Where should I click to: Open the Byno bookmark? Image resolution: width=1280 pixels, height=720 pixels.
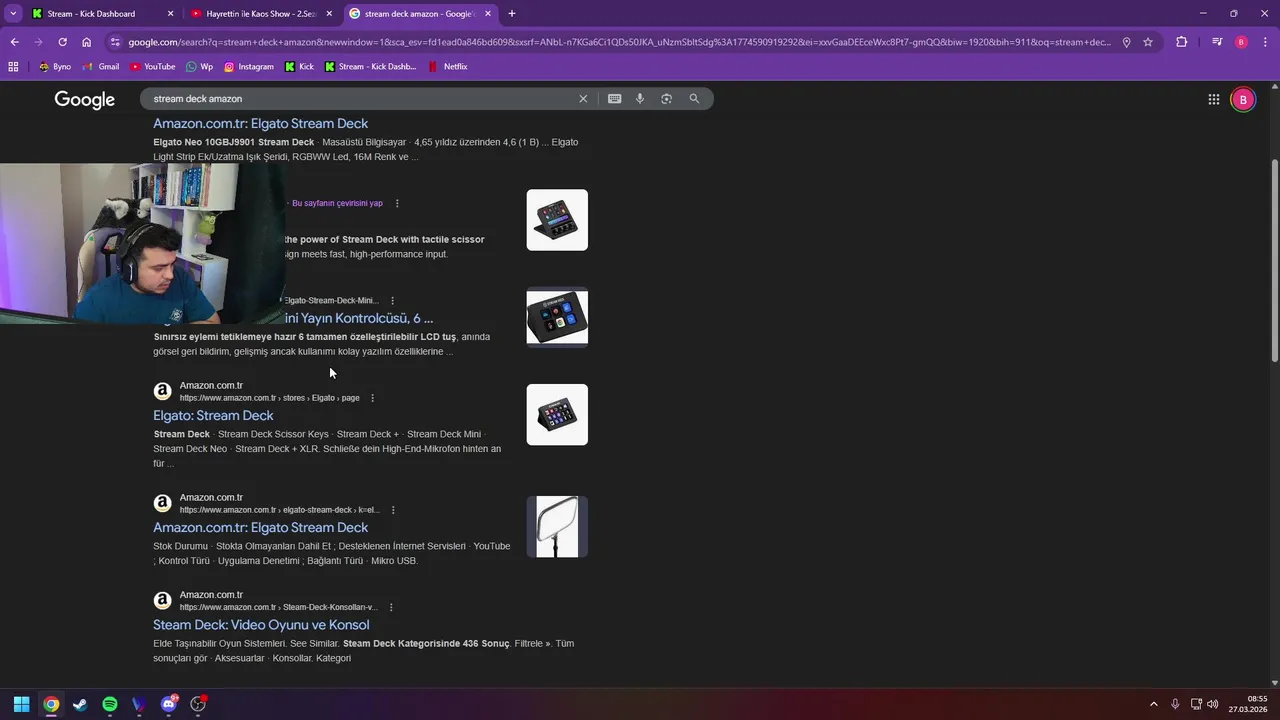55,66
